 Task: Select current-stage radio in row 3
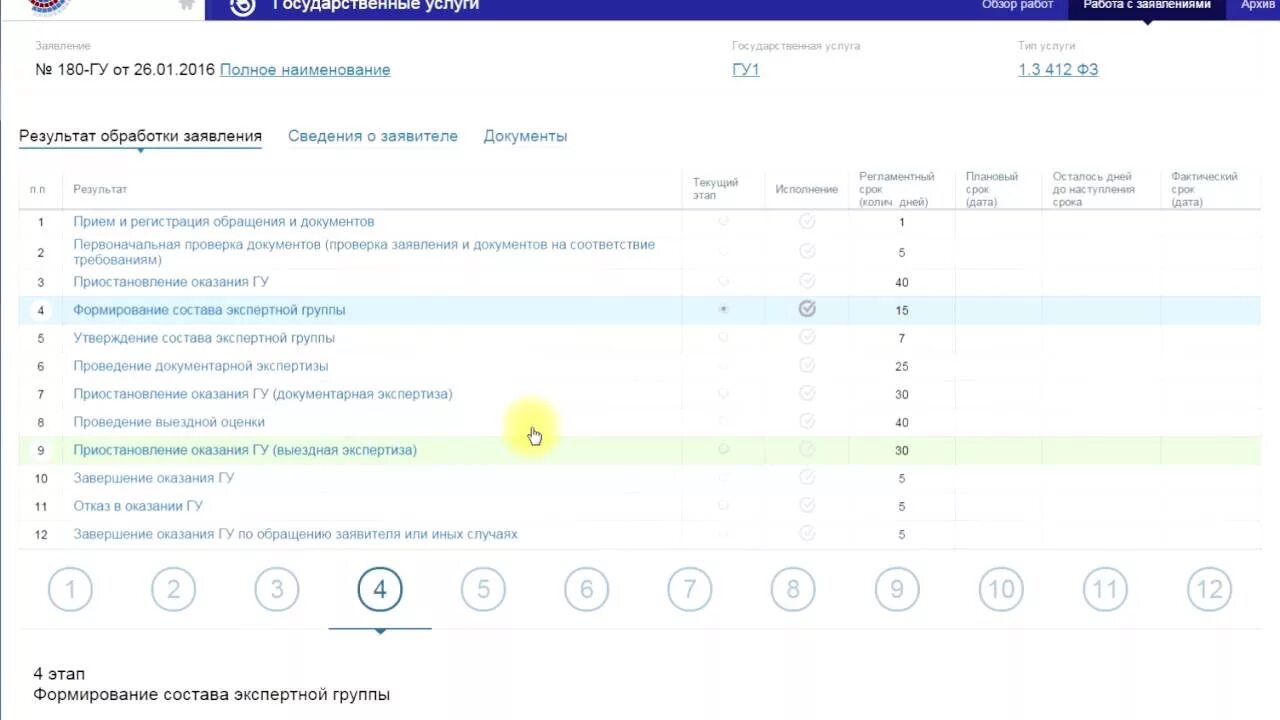[724, 282]
